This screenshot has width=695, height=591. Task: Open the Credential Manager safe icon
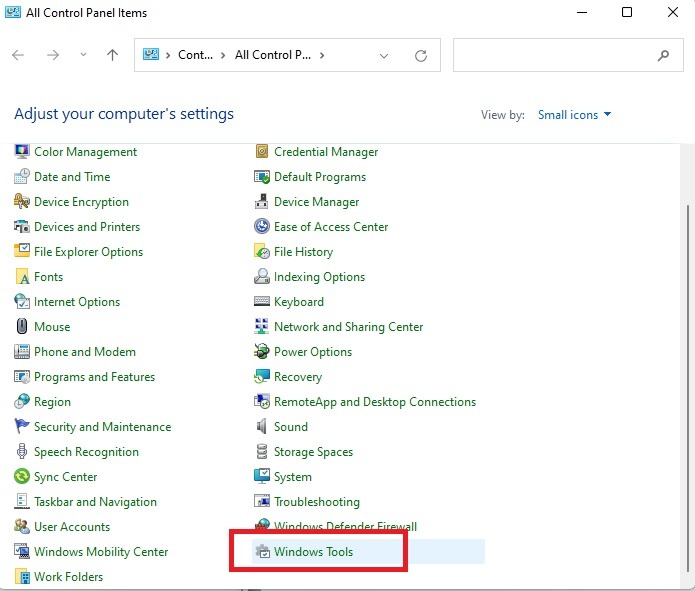(x=262, y=152)
